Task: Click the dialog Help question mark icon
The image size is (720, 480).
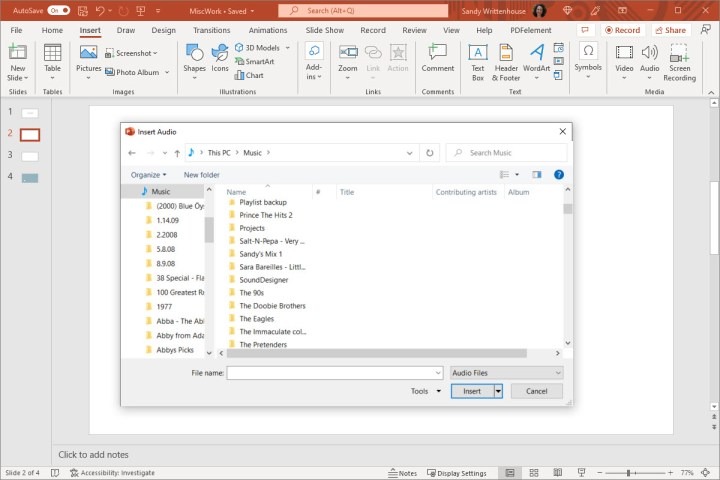Action: 559,175
